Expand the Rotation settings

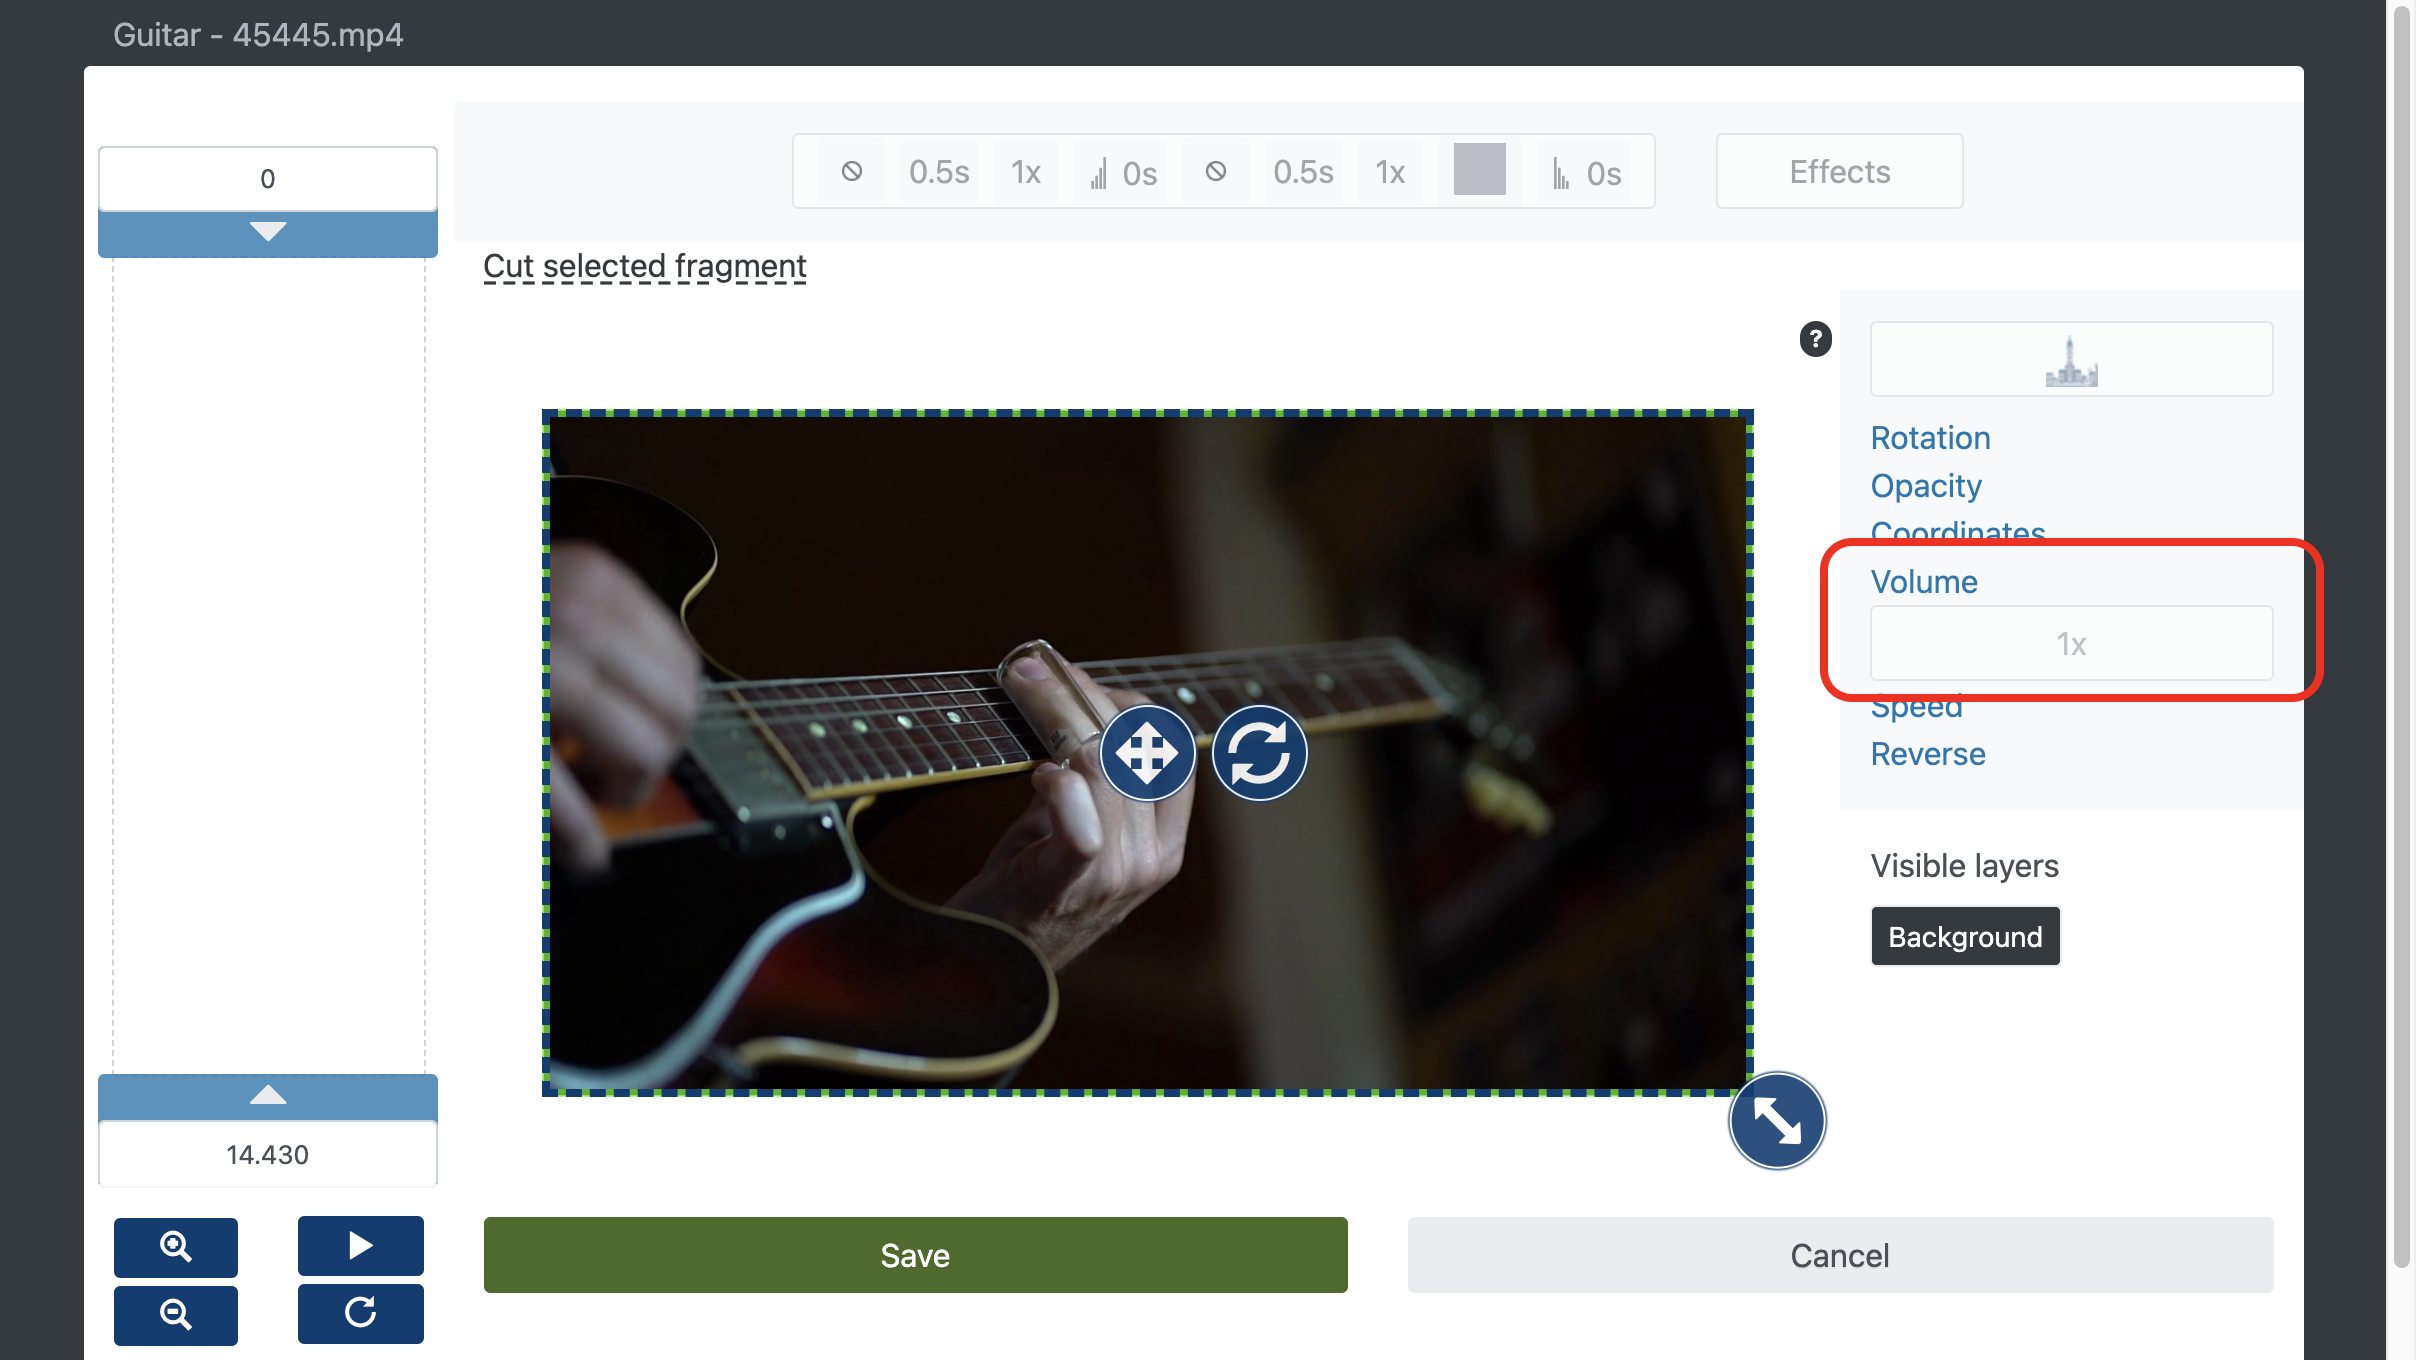1928,436
